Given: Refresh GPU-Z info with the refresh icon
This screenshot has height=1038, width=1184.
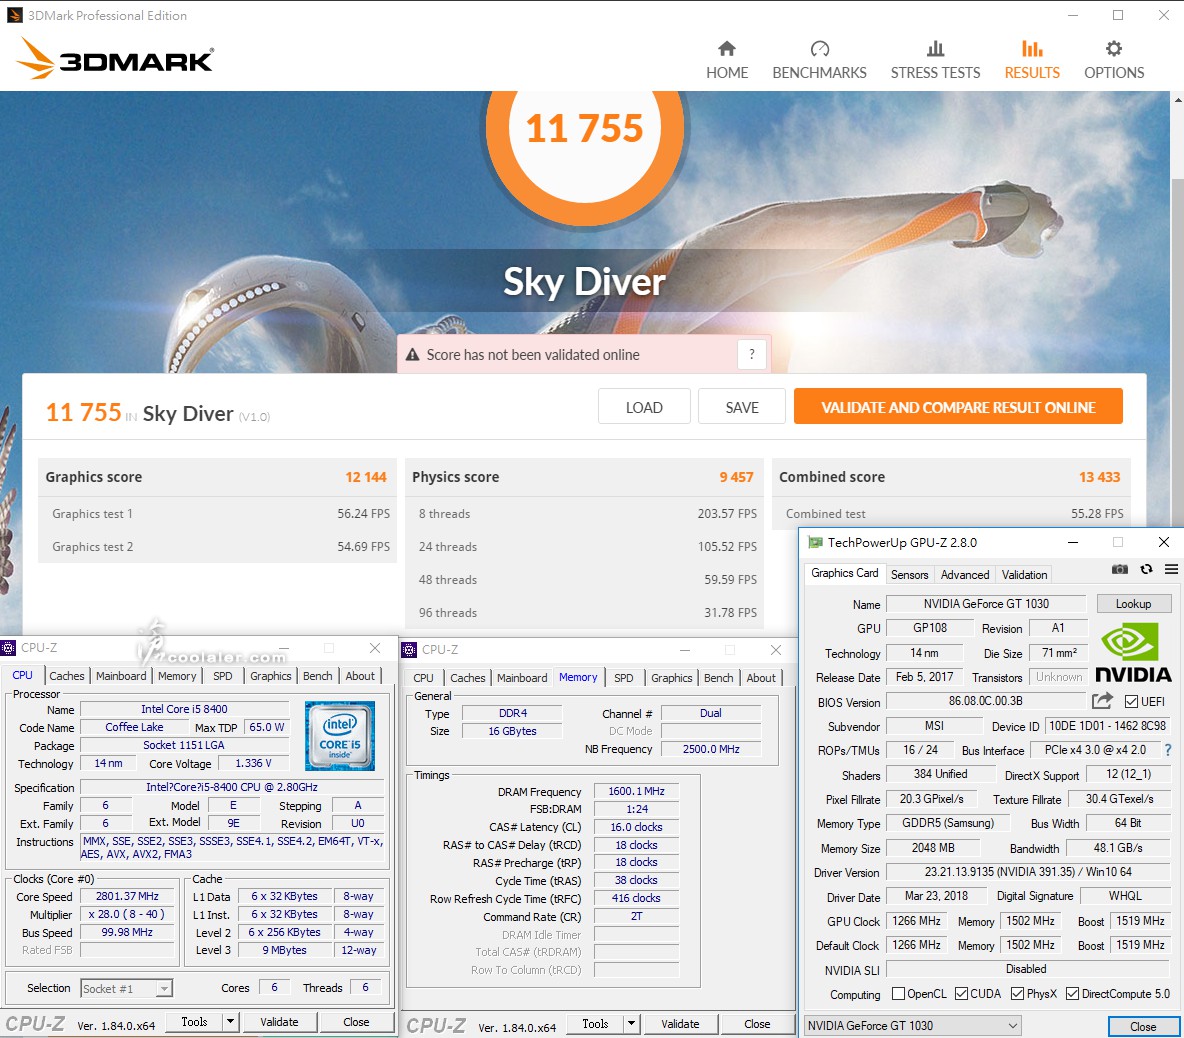Looking at the screenshot, I should coord(1146,569).
